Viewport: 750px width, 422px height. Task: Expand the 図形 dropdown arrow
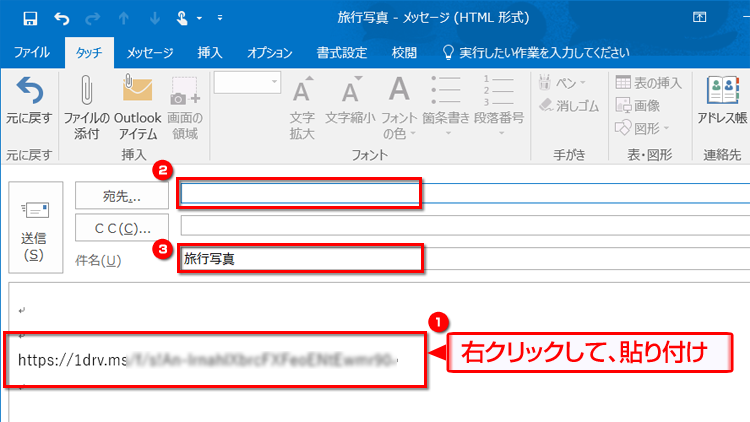click(x=666, y=128)
